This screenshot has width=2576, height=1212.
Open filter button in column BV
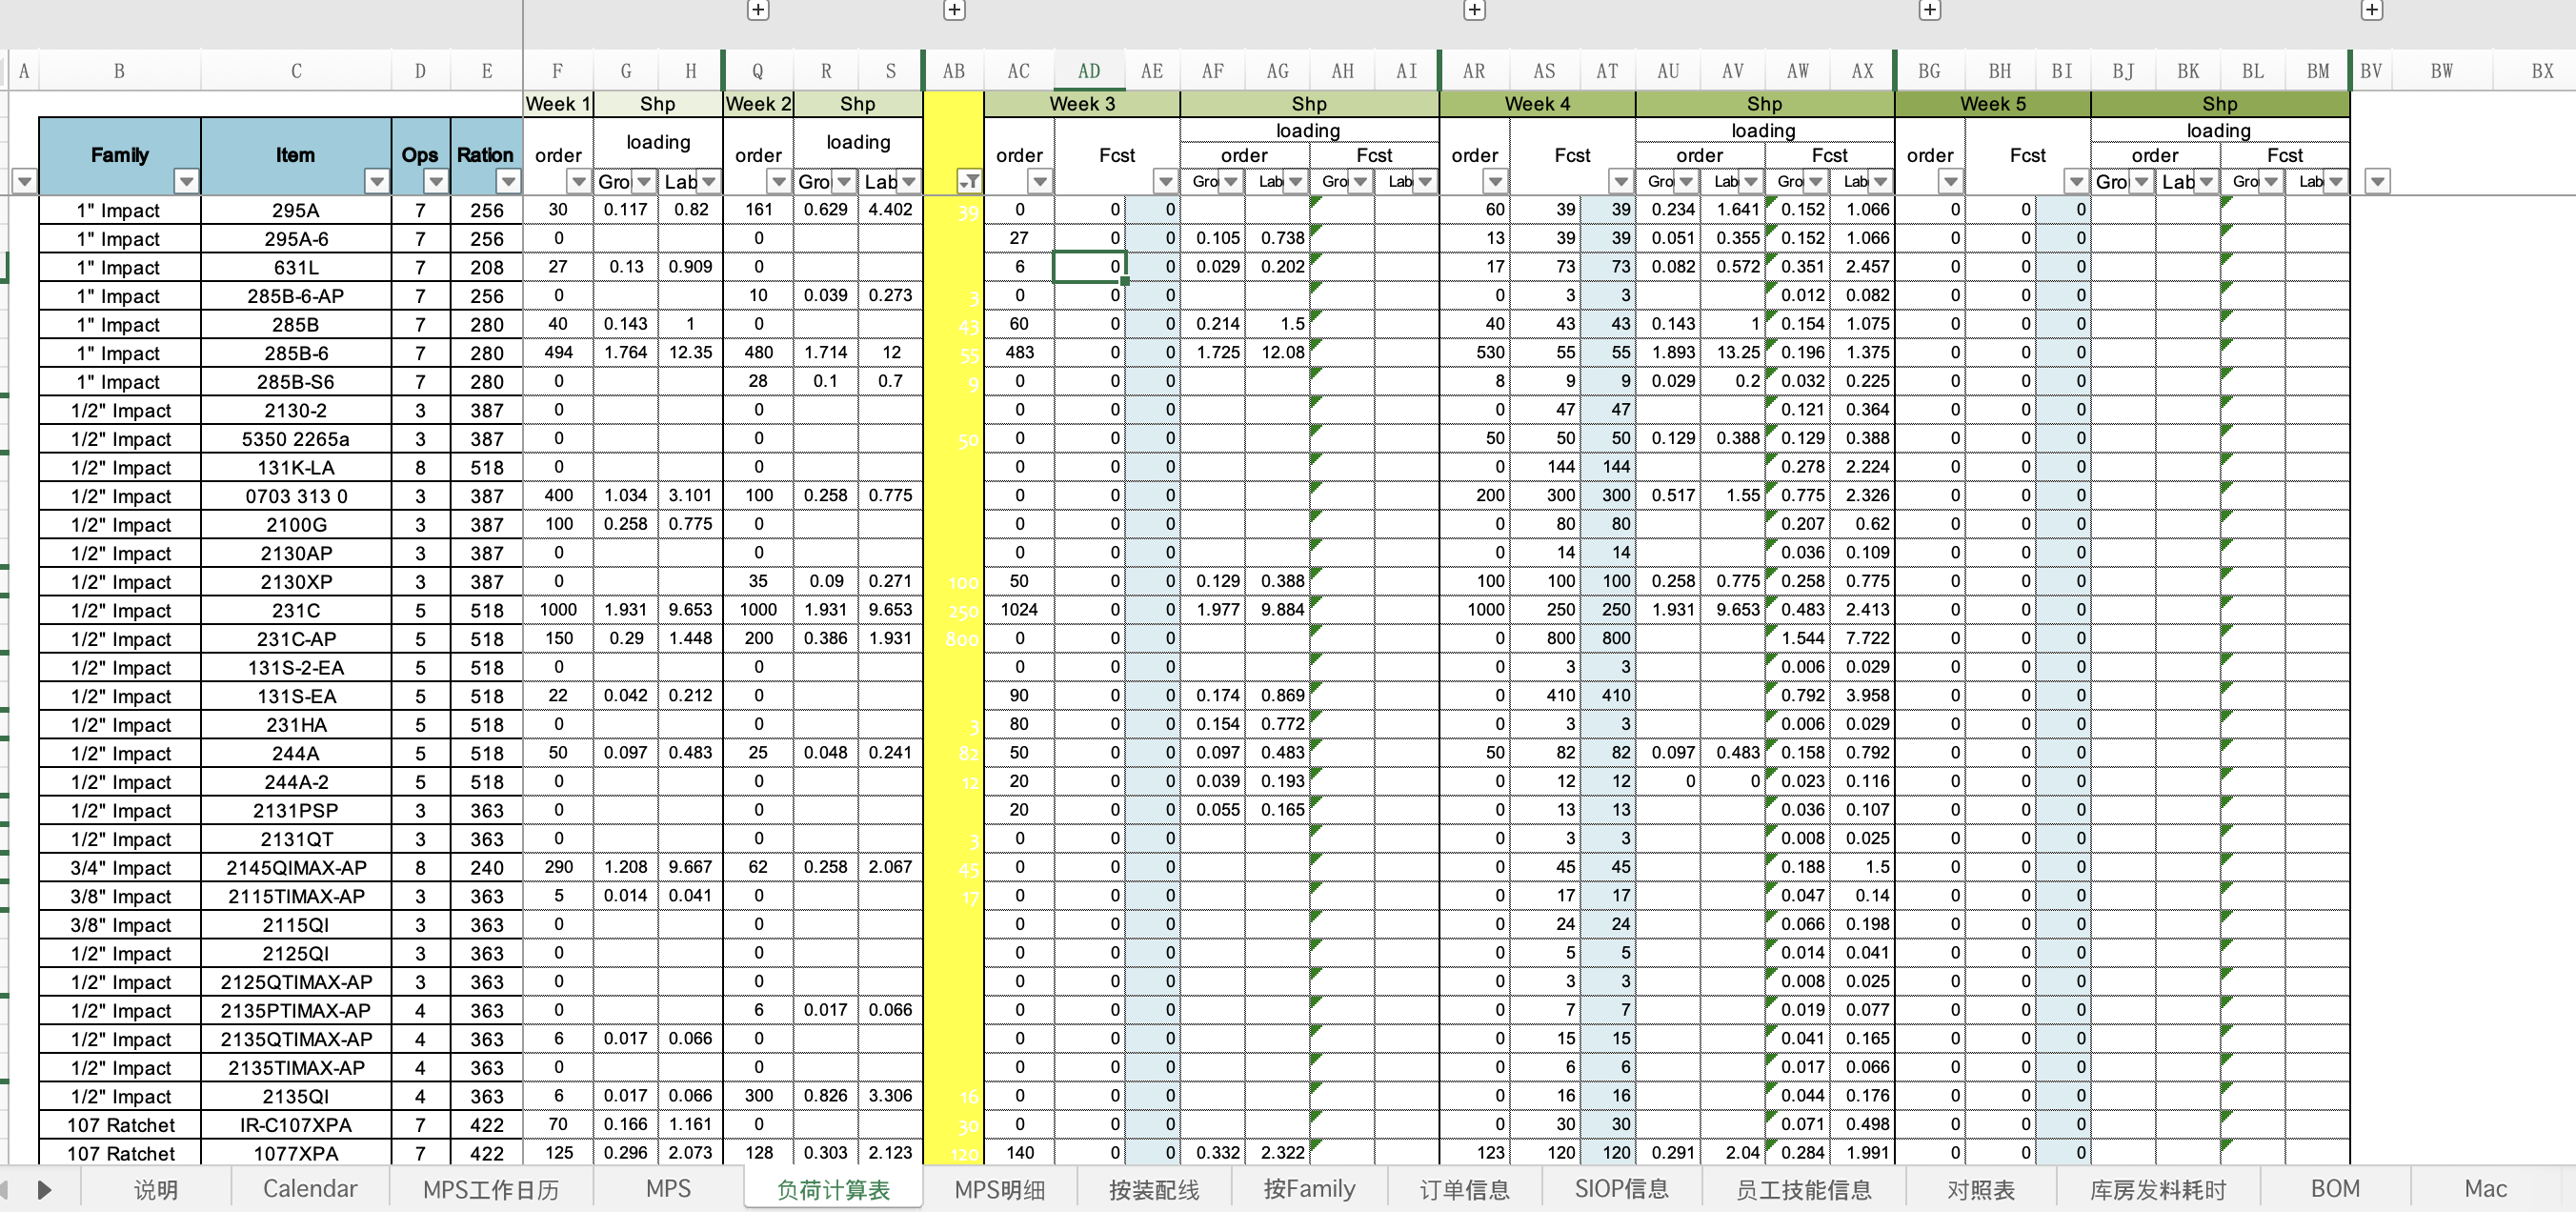[x=2377, y=182]
